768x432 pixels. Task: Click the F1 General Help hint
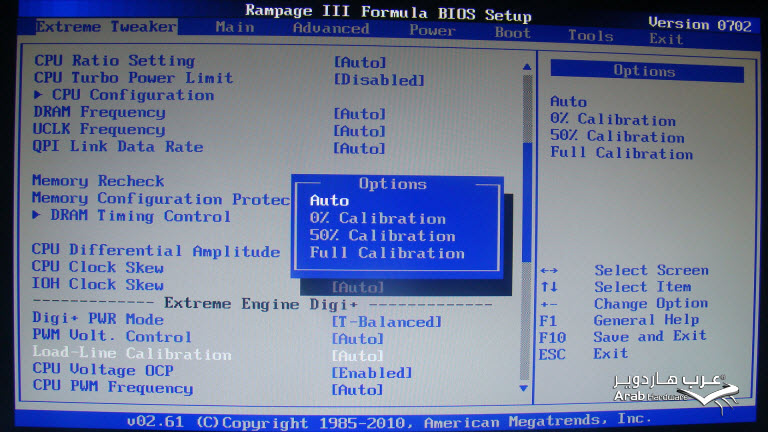pos(619,320)
